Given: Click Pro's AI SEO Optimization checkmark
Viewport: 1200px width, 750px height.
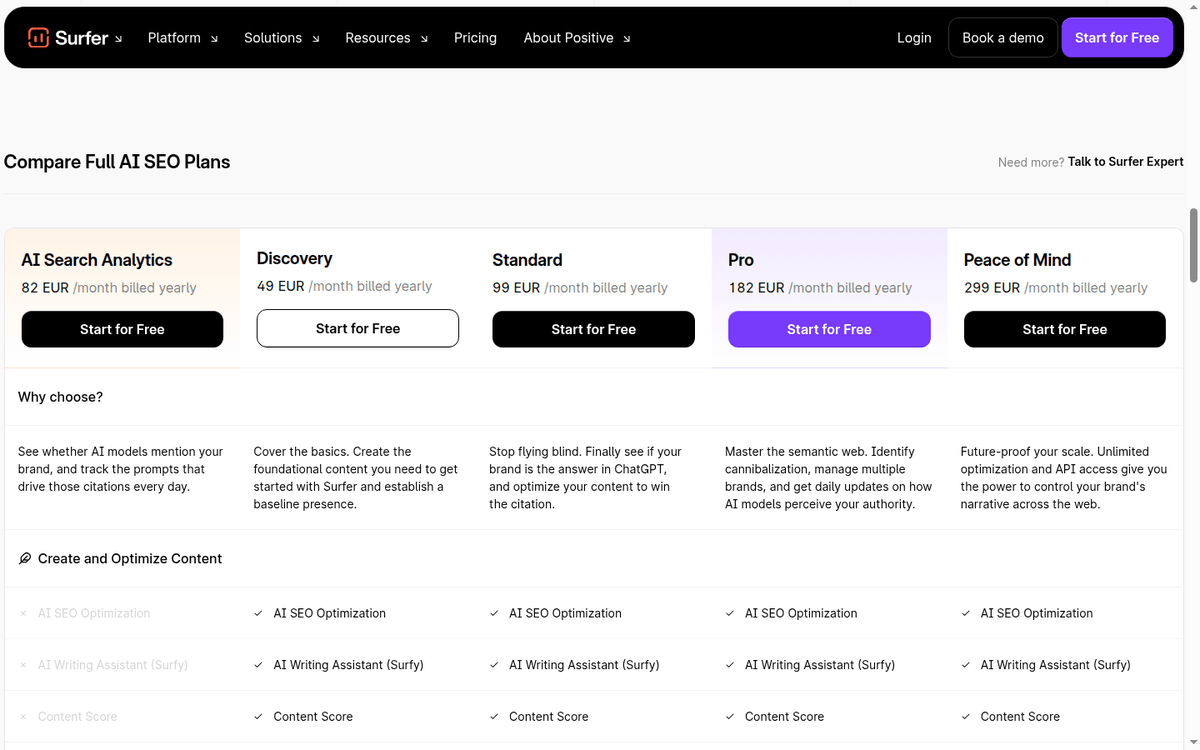Looking at the screenshot, I should tap(730, 614).
